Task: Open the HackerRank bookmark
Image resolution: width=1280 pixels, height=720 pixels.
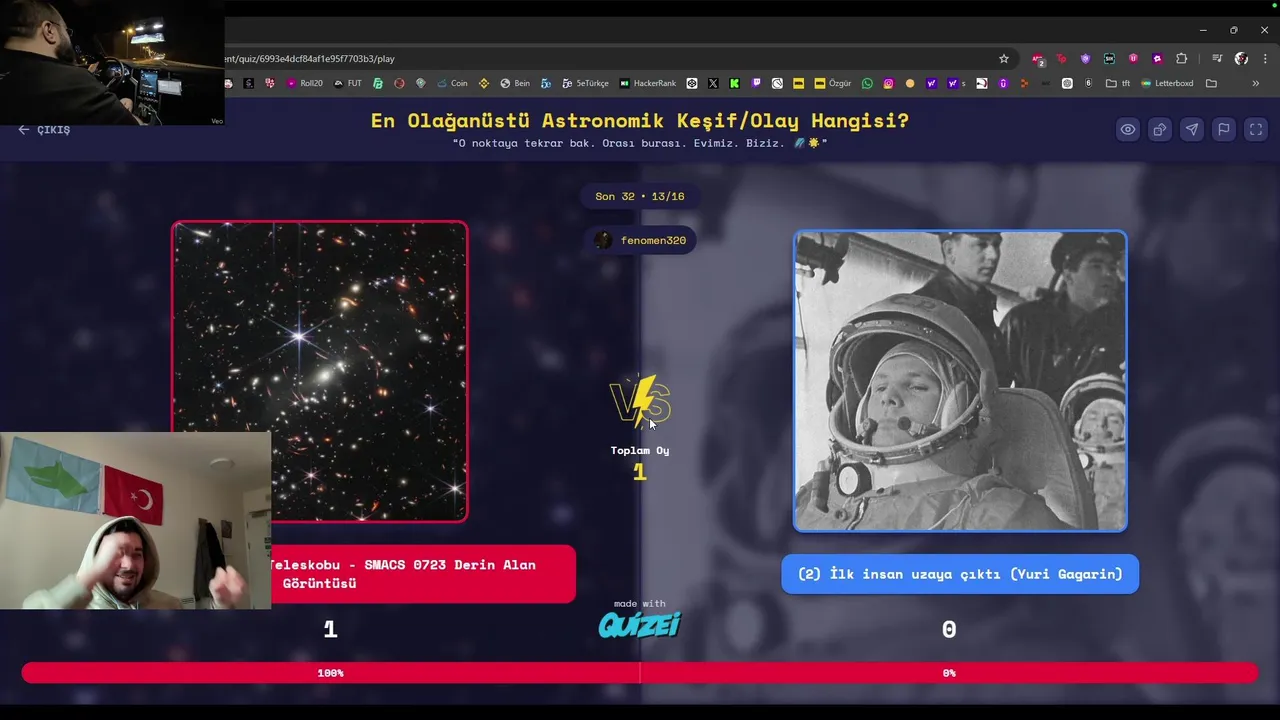Action: 648,83
